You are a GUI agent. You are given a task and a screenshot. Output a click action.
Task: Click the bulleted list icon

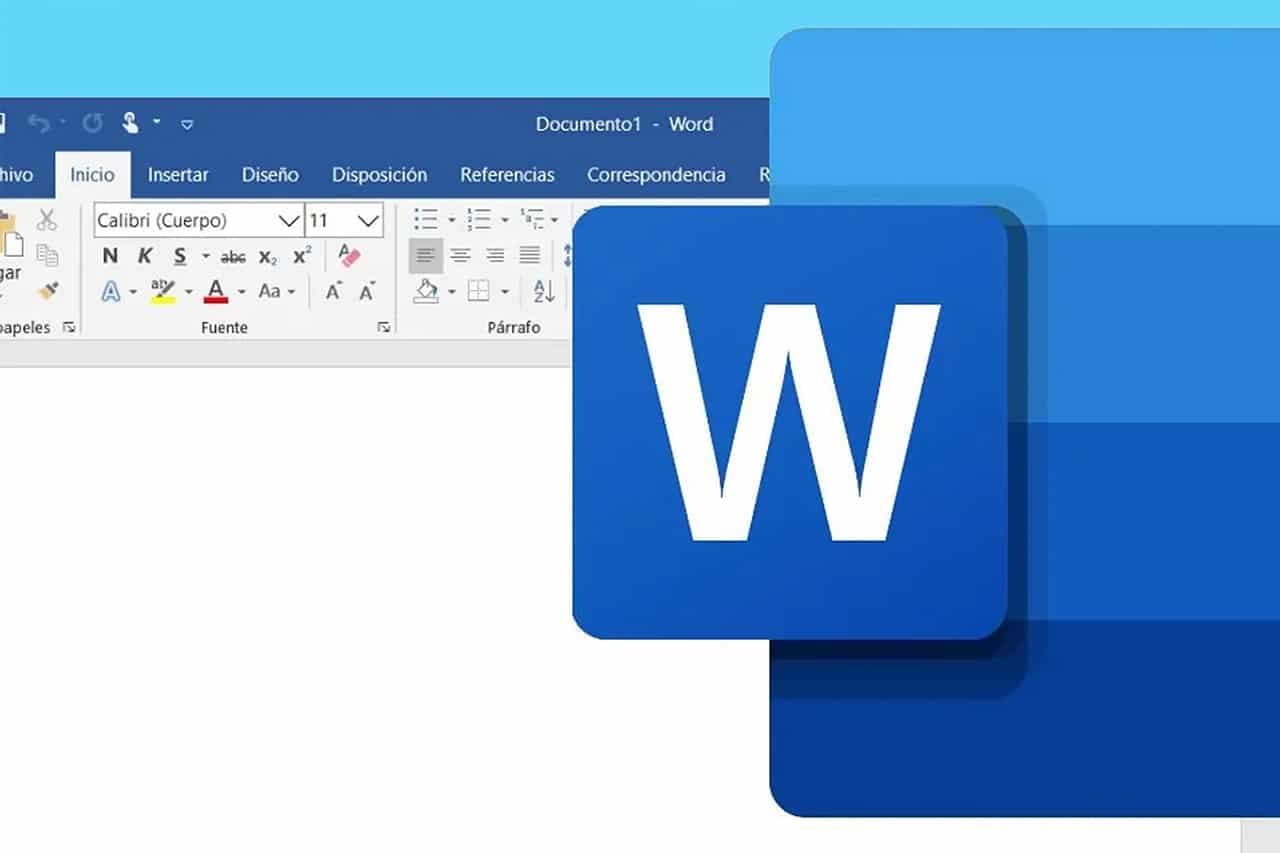426,219
